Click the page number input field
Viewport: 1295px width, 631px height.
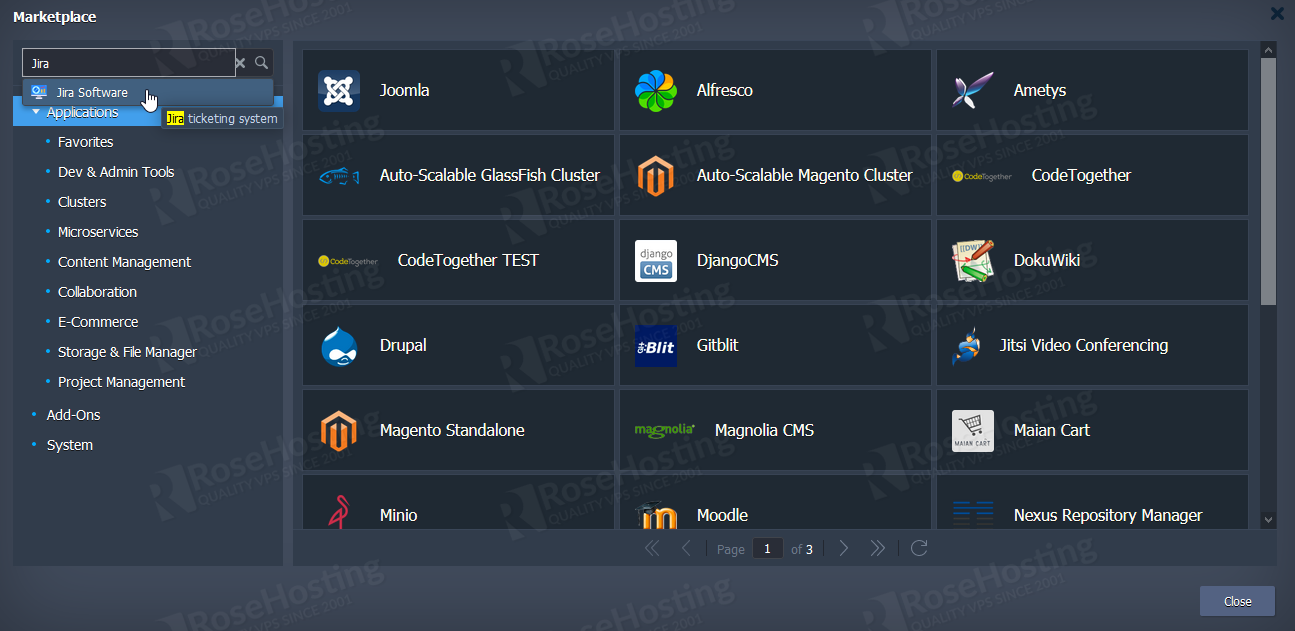768,548
